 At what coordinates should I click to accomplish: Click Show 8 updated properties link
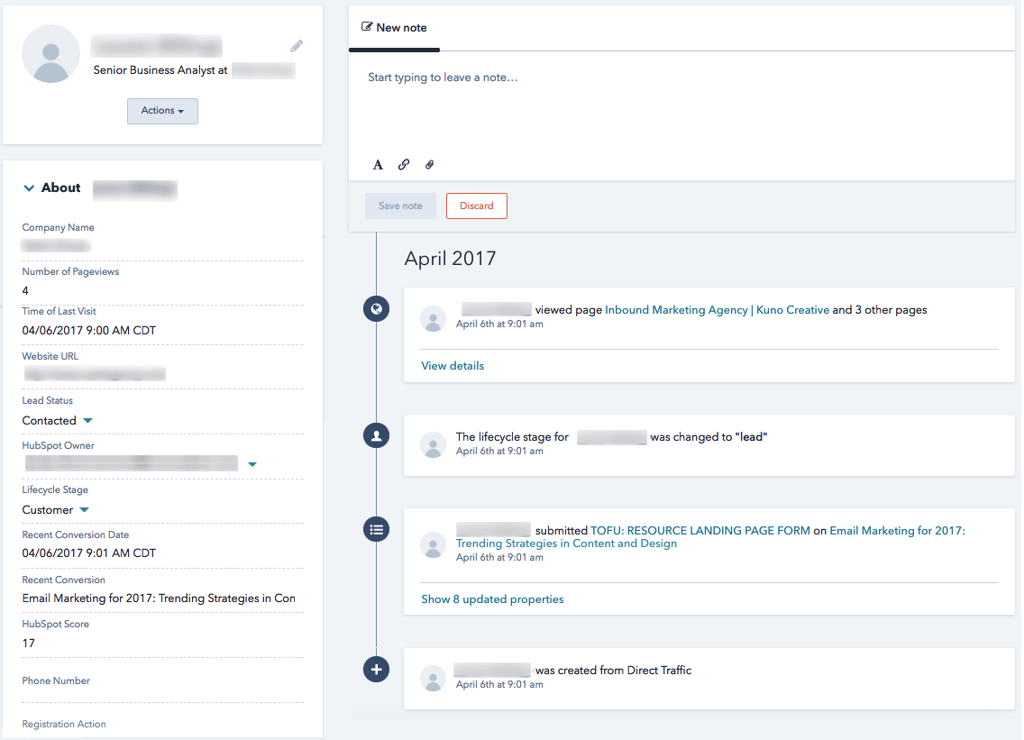492,600
